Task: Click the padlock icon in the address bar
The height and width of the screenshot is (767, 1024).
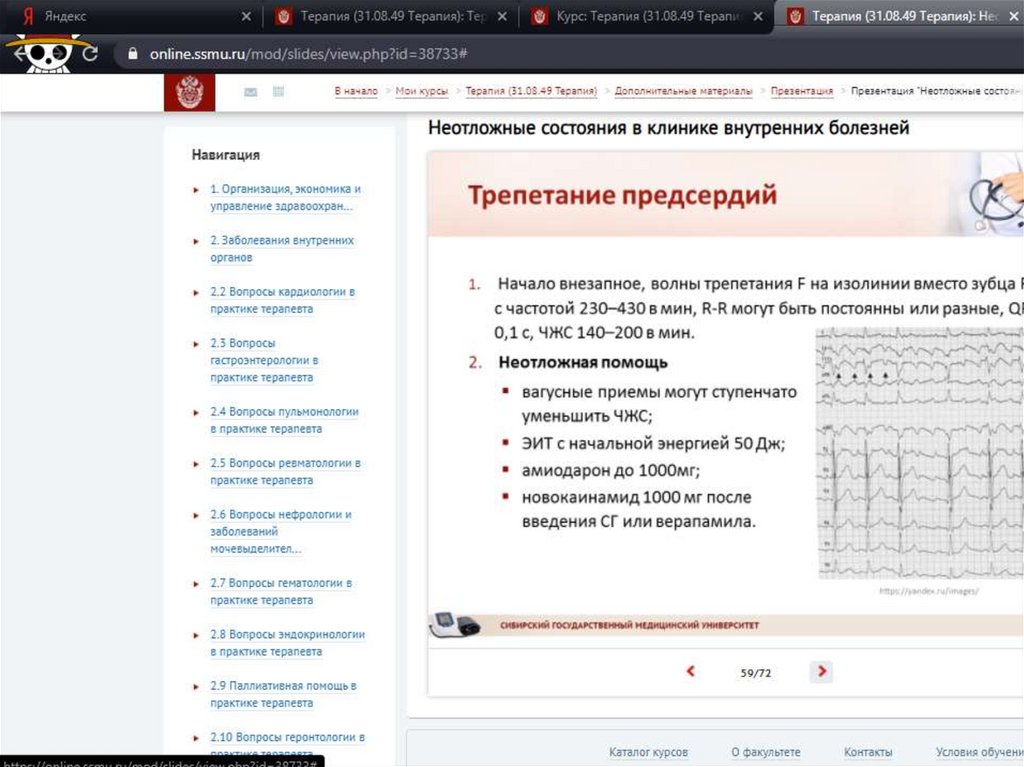Action: (x=133, y=54)
